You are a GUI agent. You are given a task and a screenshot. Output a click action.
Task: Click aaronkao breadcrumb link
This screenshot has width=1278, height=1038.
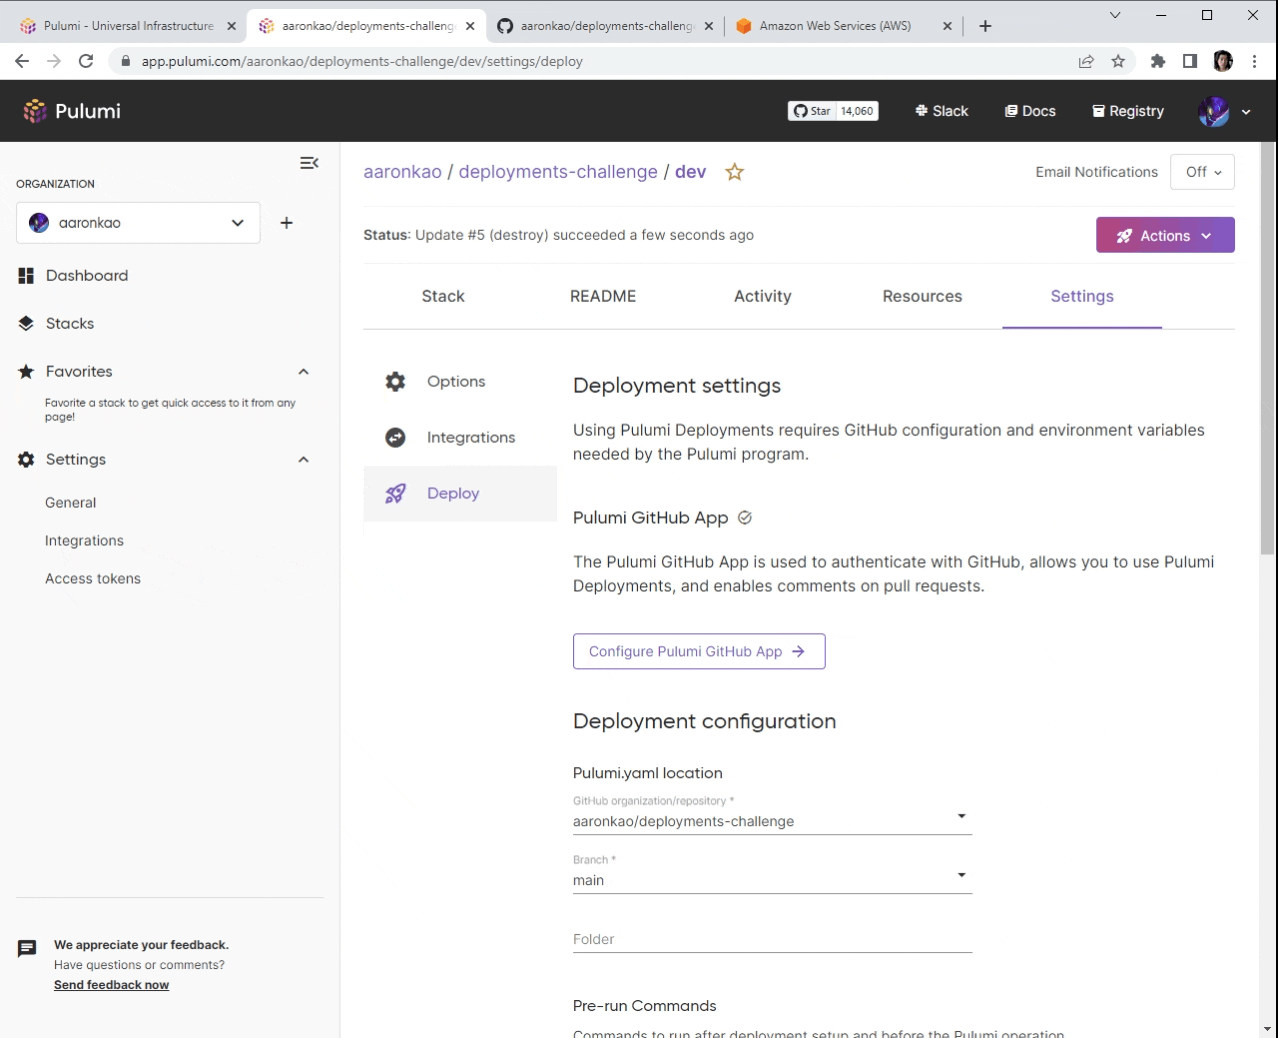(x=402, y=172)
